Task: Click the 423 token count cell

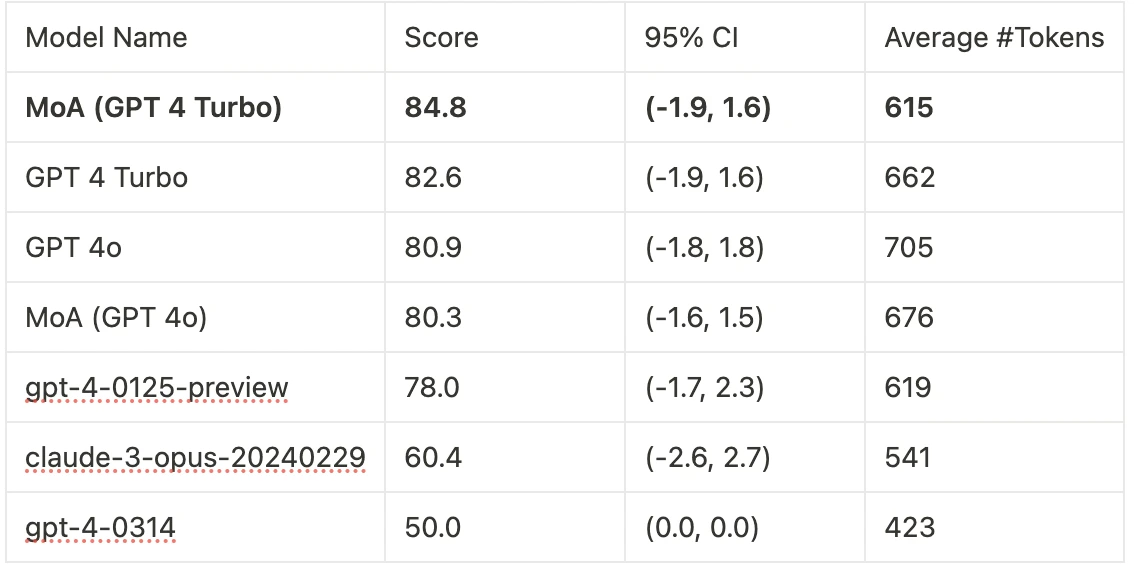Action: tap(909, 527)
